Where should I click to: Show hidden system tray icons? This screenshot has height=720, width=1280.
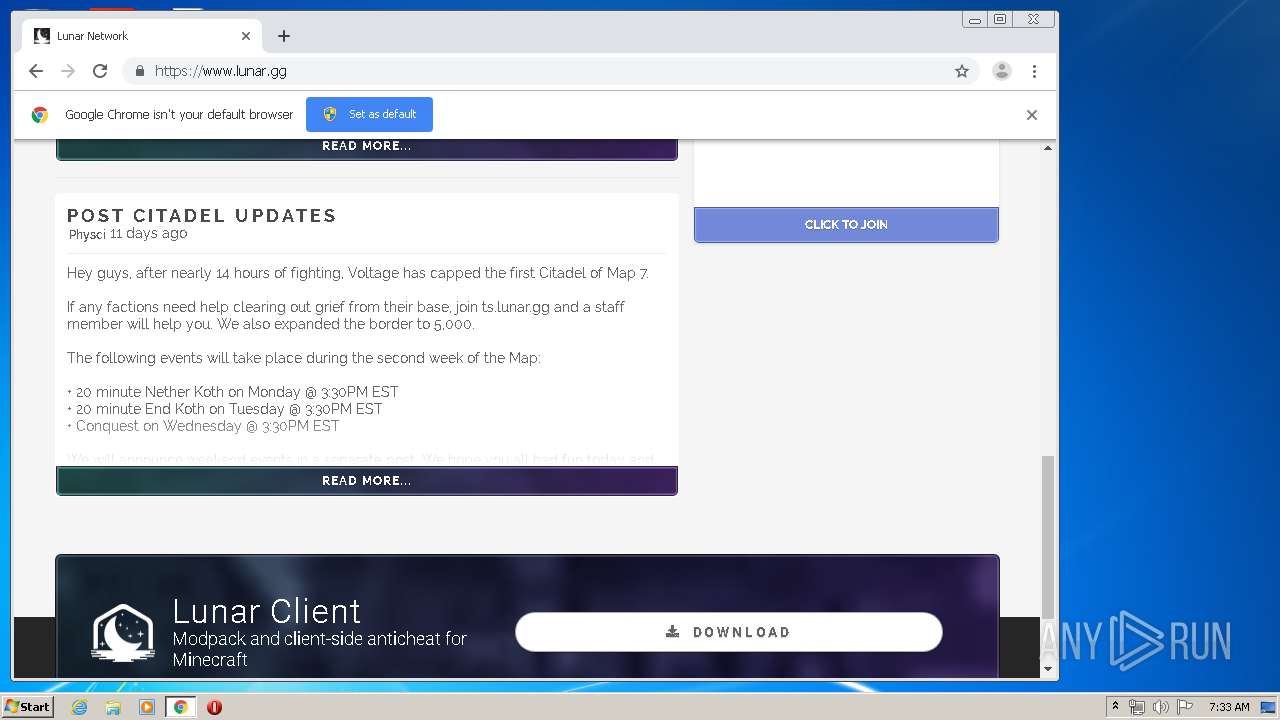pos(1115,707)
